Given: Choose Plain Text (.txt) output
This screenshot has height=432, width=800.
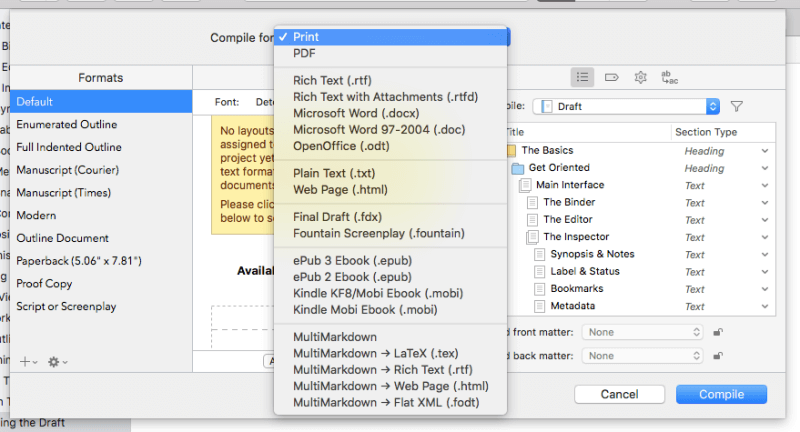Looking at the screenshot, I should (x=391, y=173).
